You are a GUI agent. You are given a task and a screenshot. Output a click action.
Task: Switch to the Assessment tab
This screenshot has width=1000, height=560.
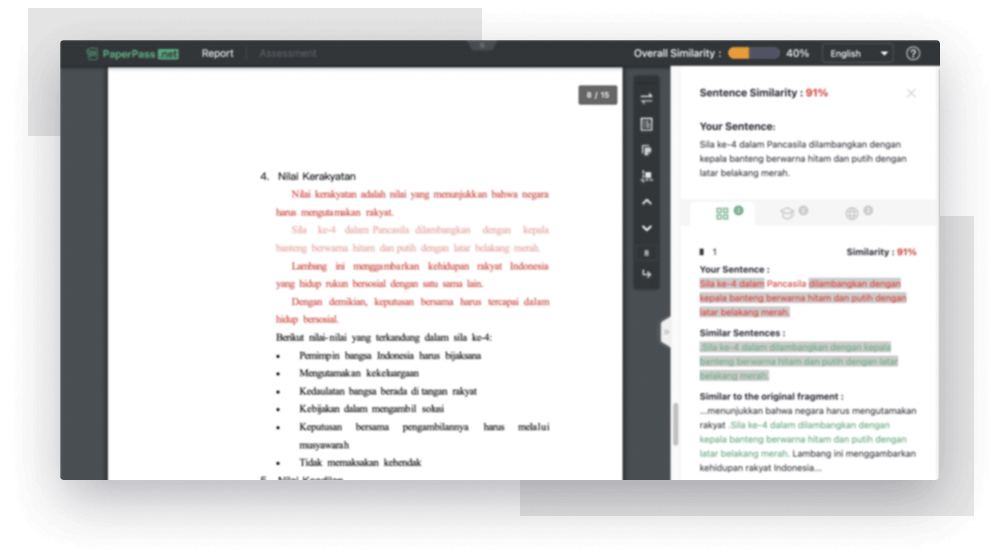click(x=288, y=54)
